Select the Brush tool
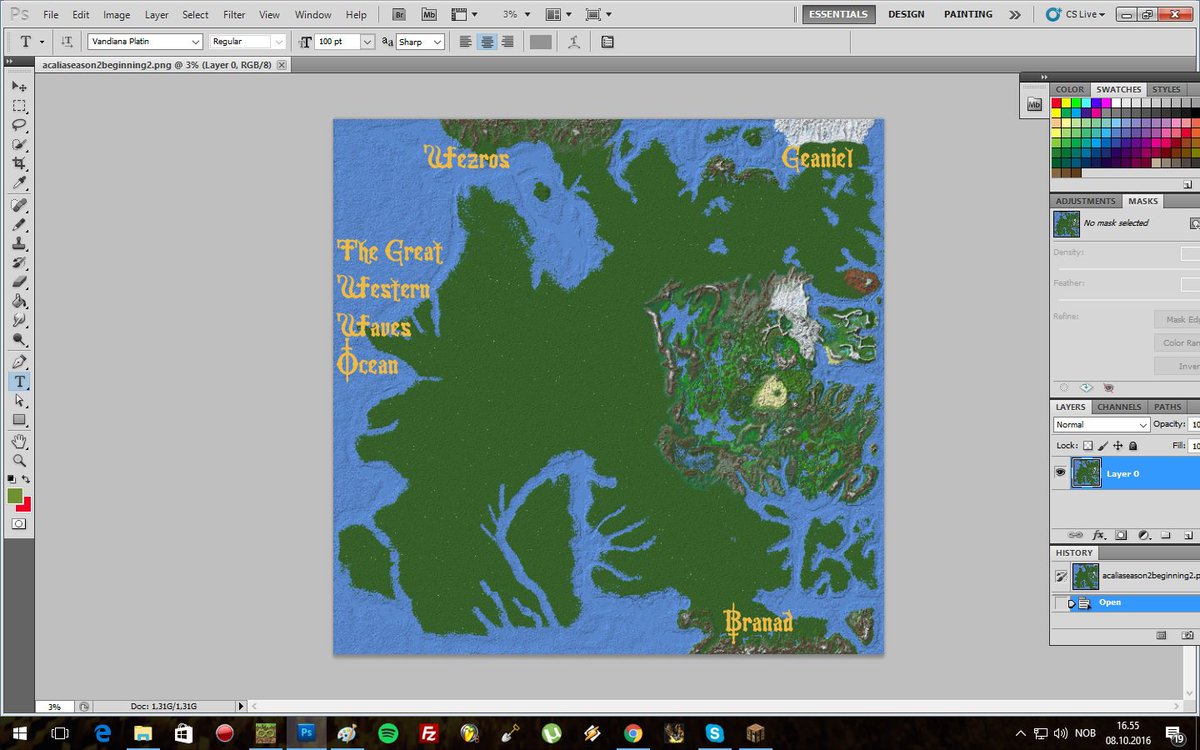 [19, 223]
